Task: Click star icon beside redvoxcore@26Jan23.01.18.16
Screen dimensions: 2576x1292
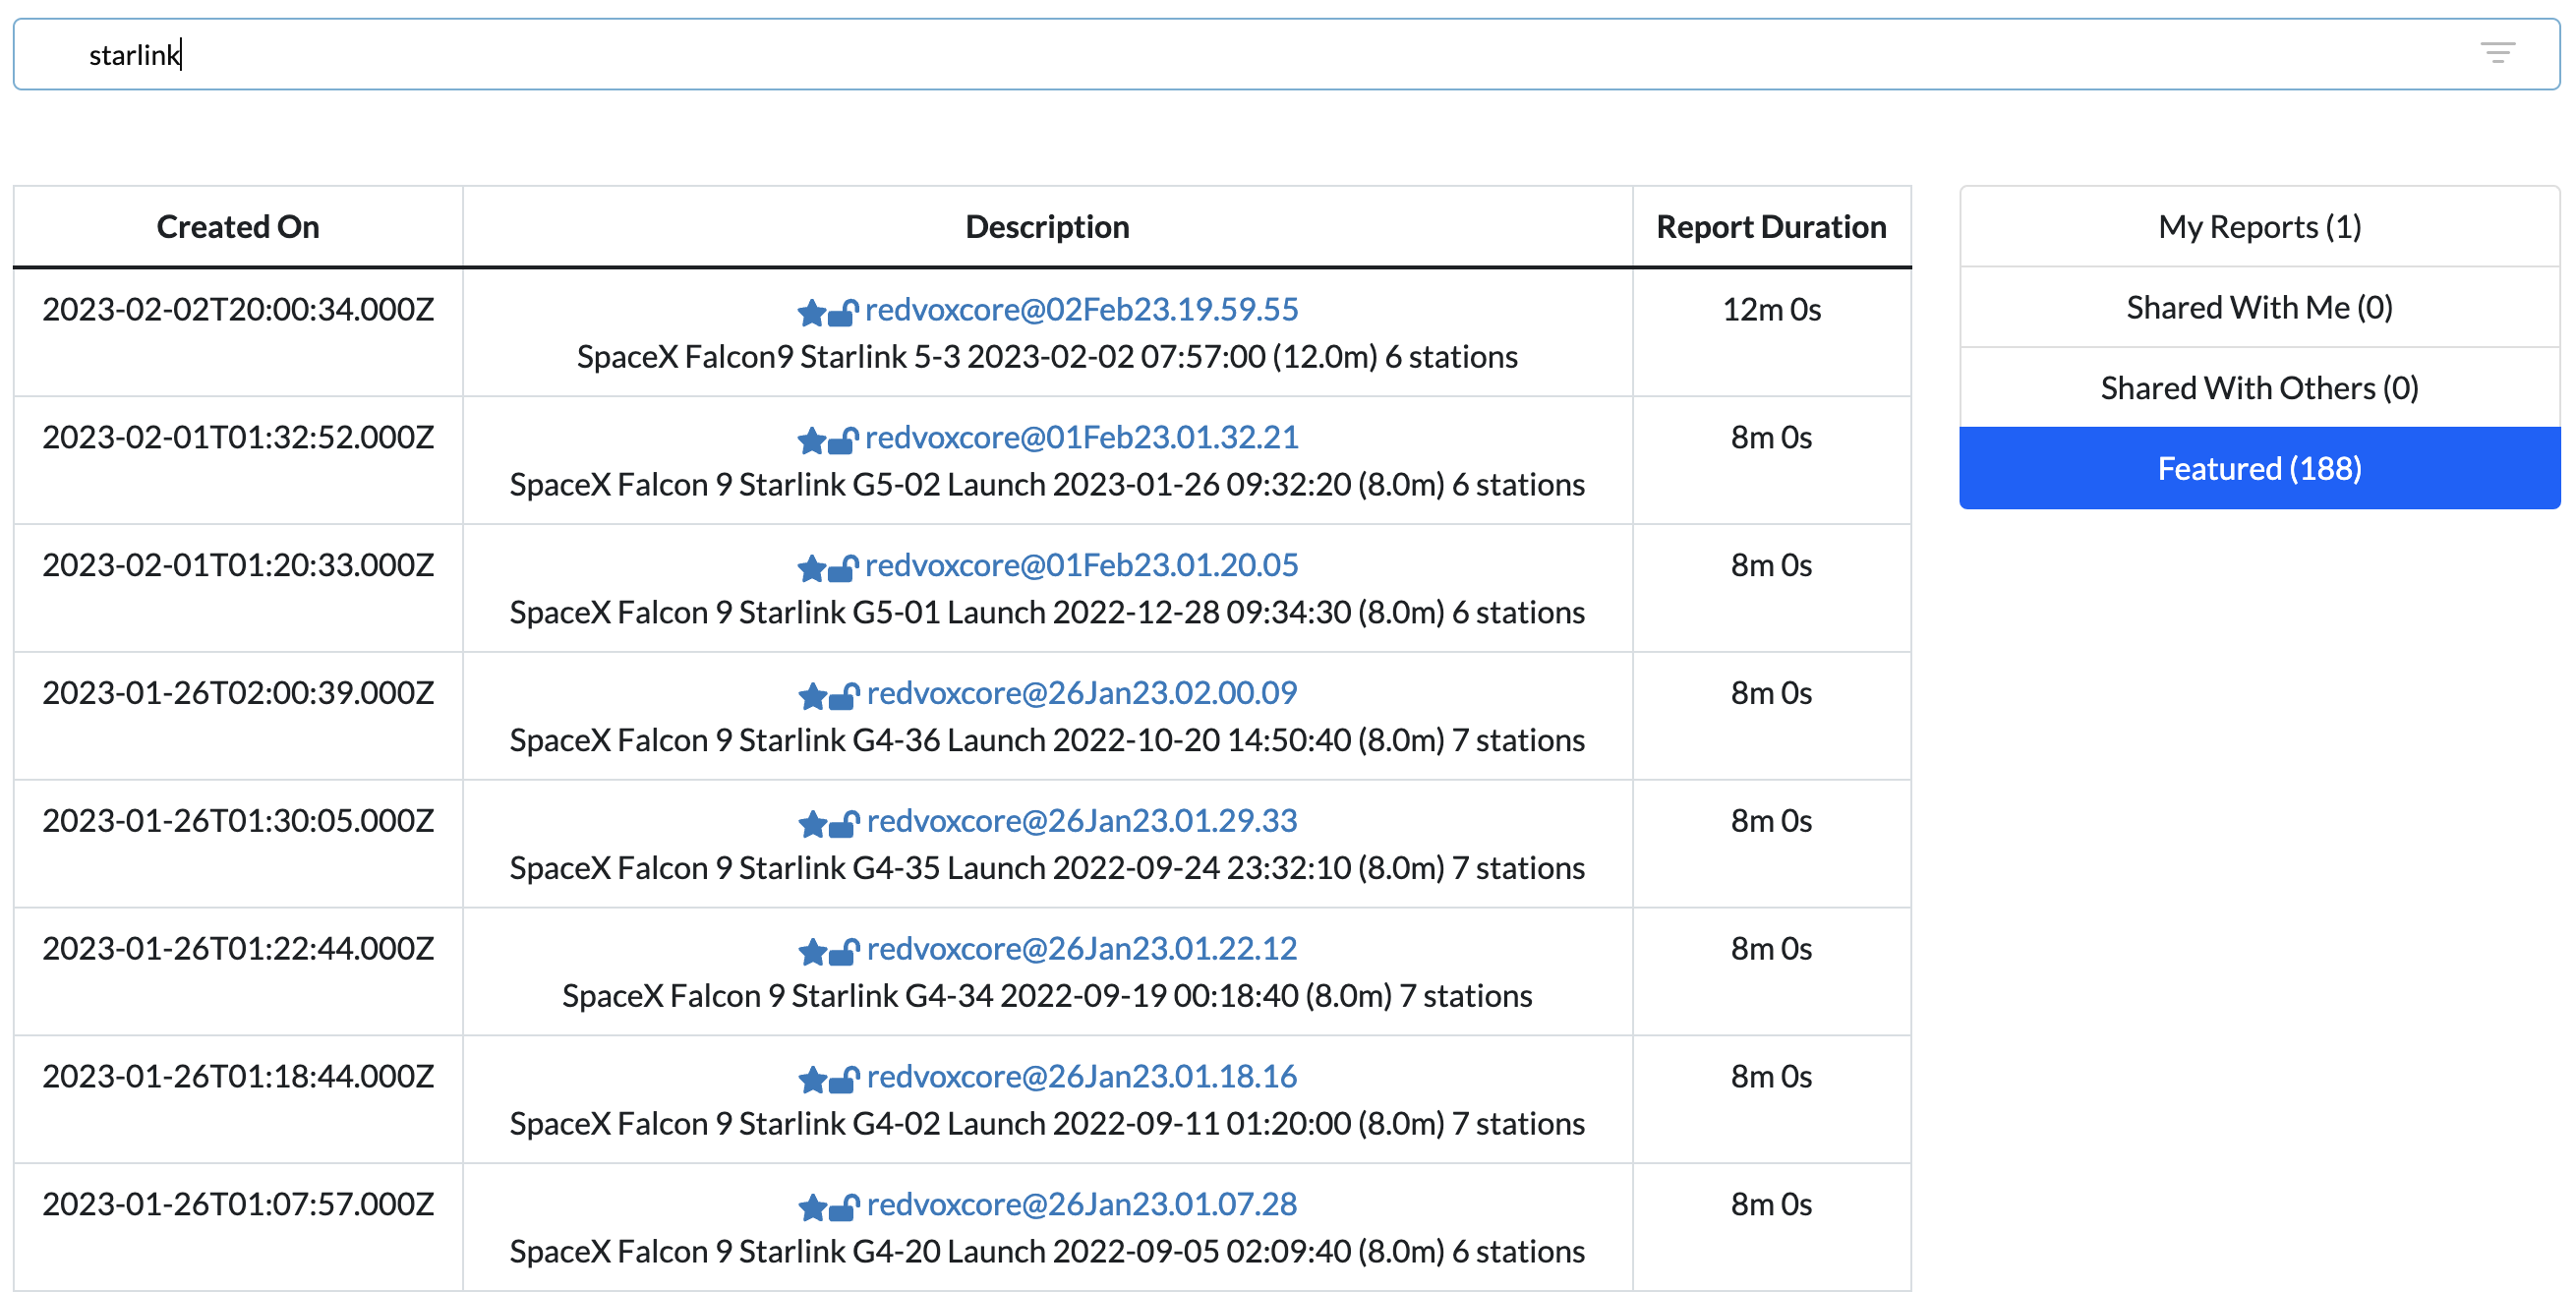Action: click(x=812, y=1080)
